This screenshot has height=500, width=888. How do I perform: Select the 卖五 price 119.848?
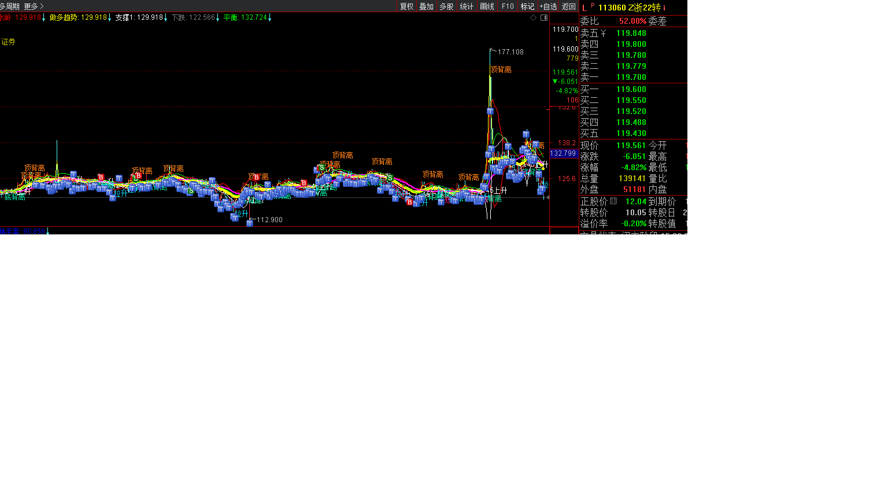coord(631,33)
